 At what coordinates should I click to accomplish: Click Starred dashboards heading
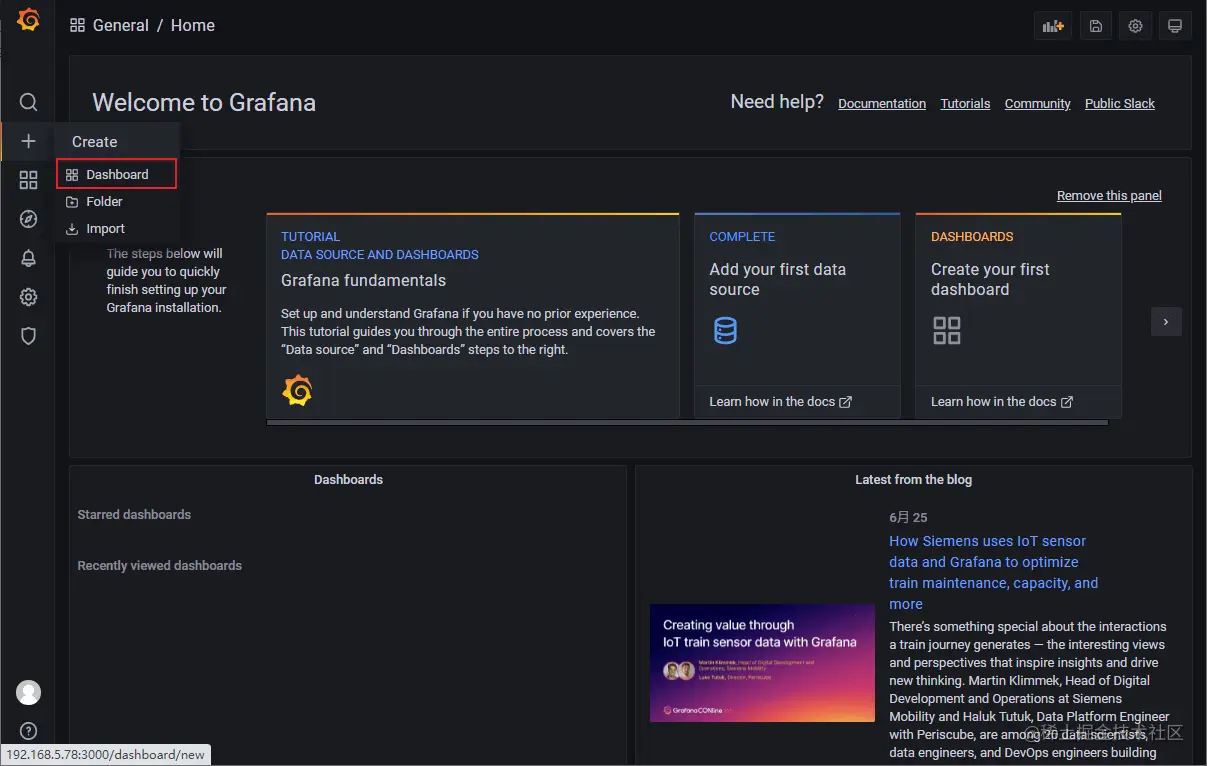click(134, 514)
